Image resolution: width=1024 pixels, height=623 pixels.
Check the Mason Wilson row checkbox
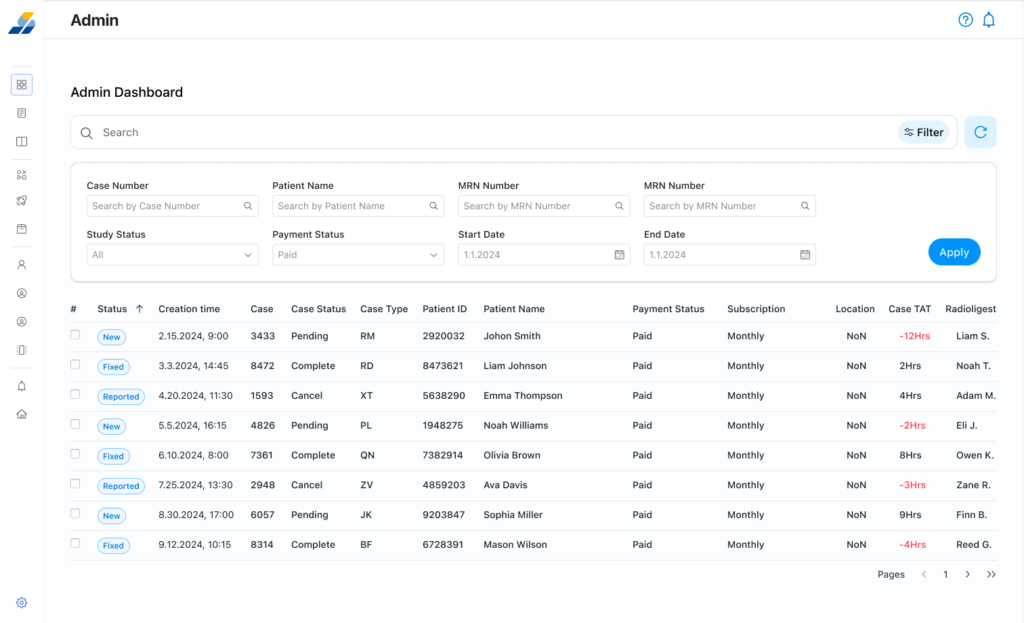click(x=75, y=544)
